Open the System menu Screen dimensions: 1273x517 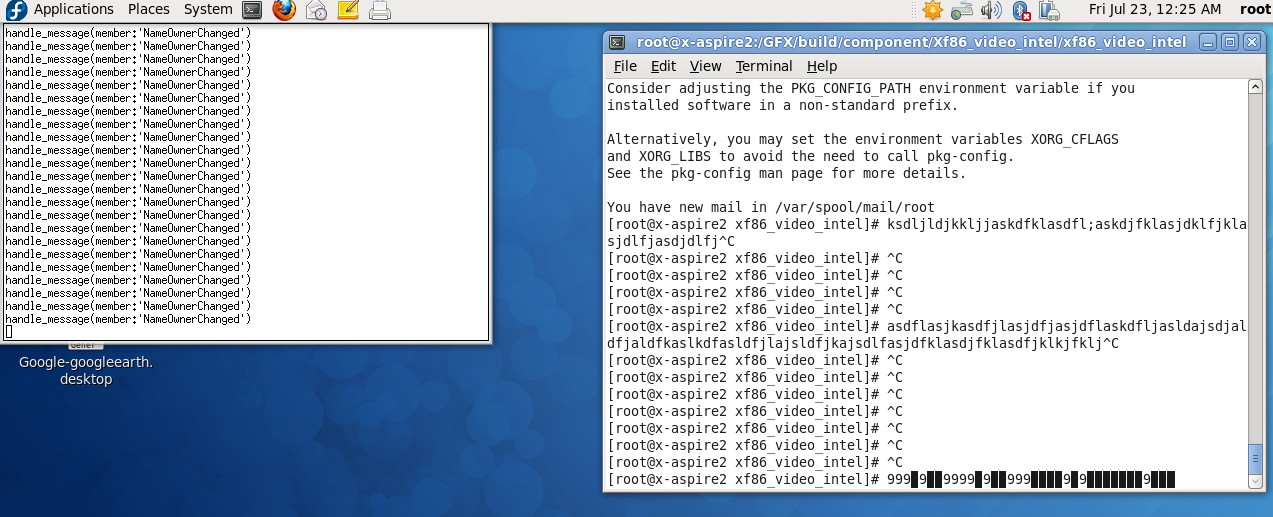208,9
